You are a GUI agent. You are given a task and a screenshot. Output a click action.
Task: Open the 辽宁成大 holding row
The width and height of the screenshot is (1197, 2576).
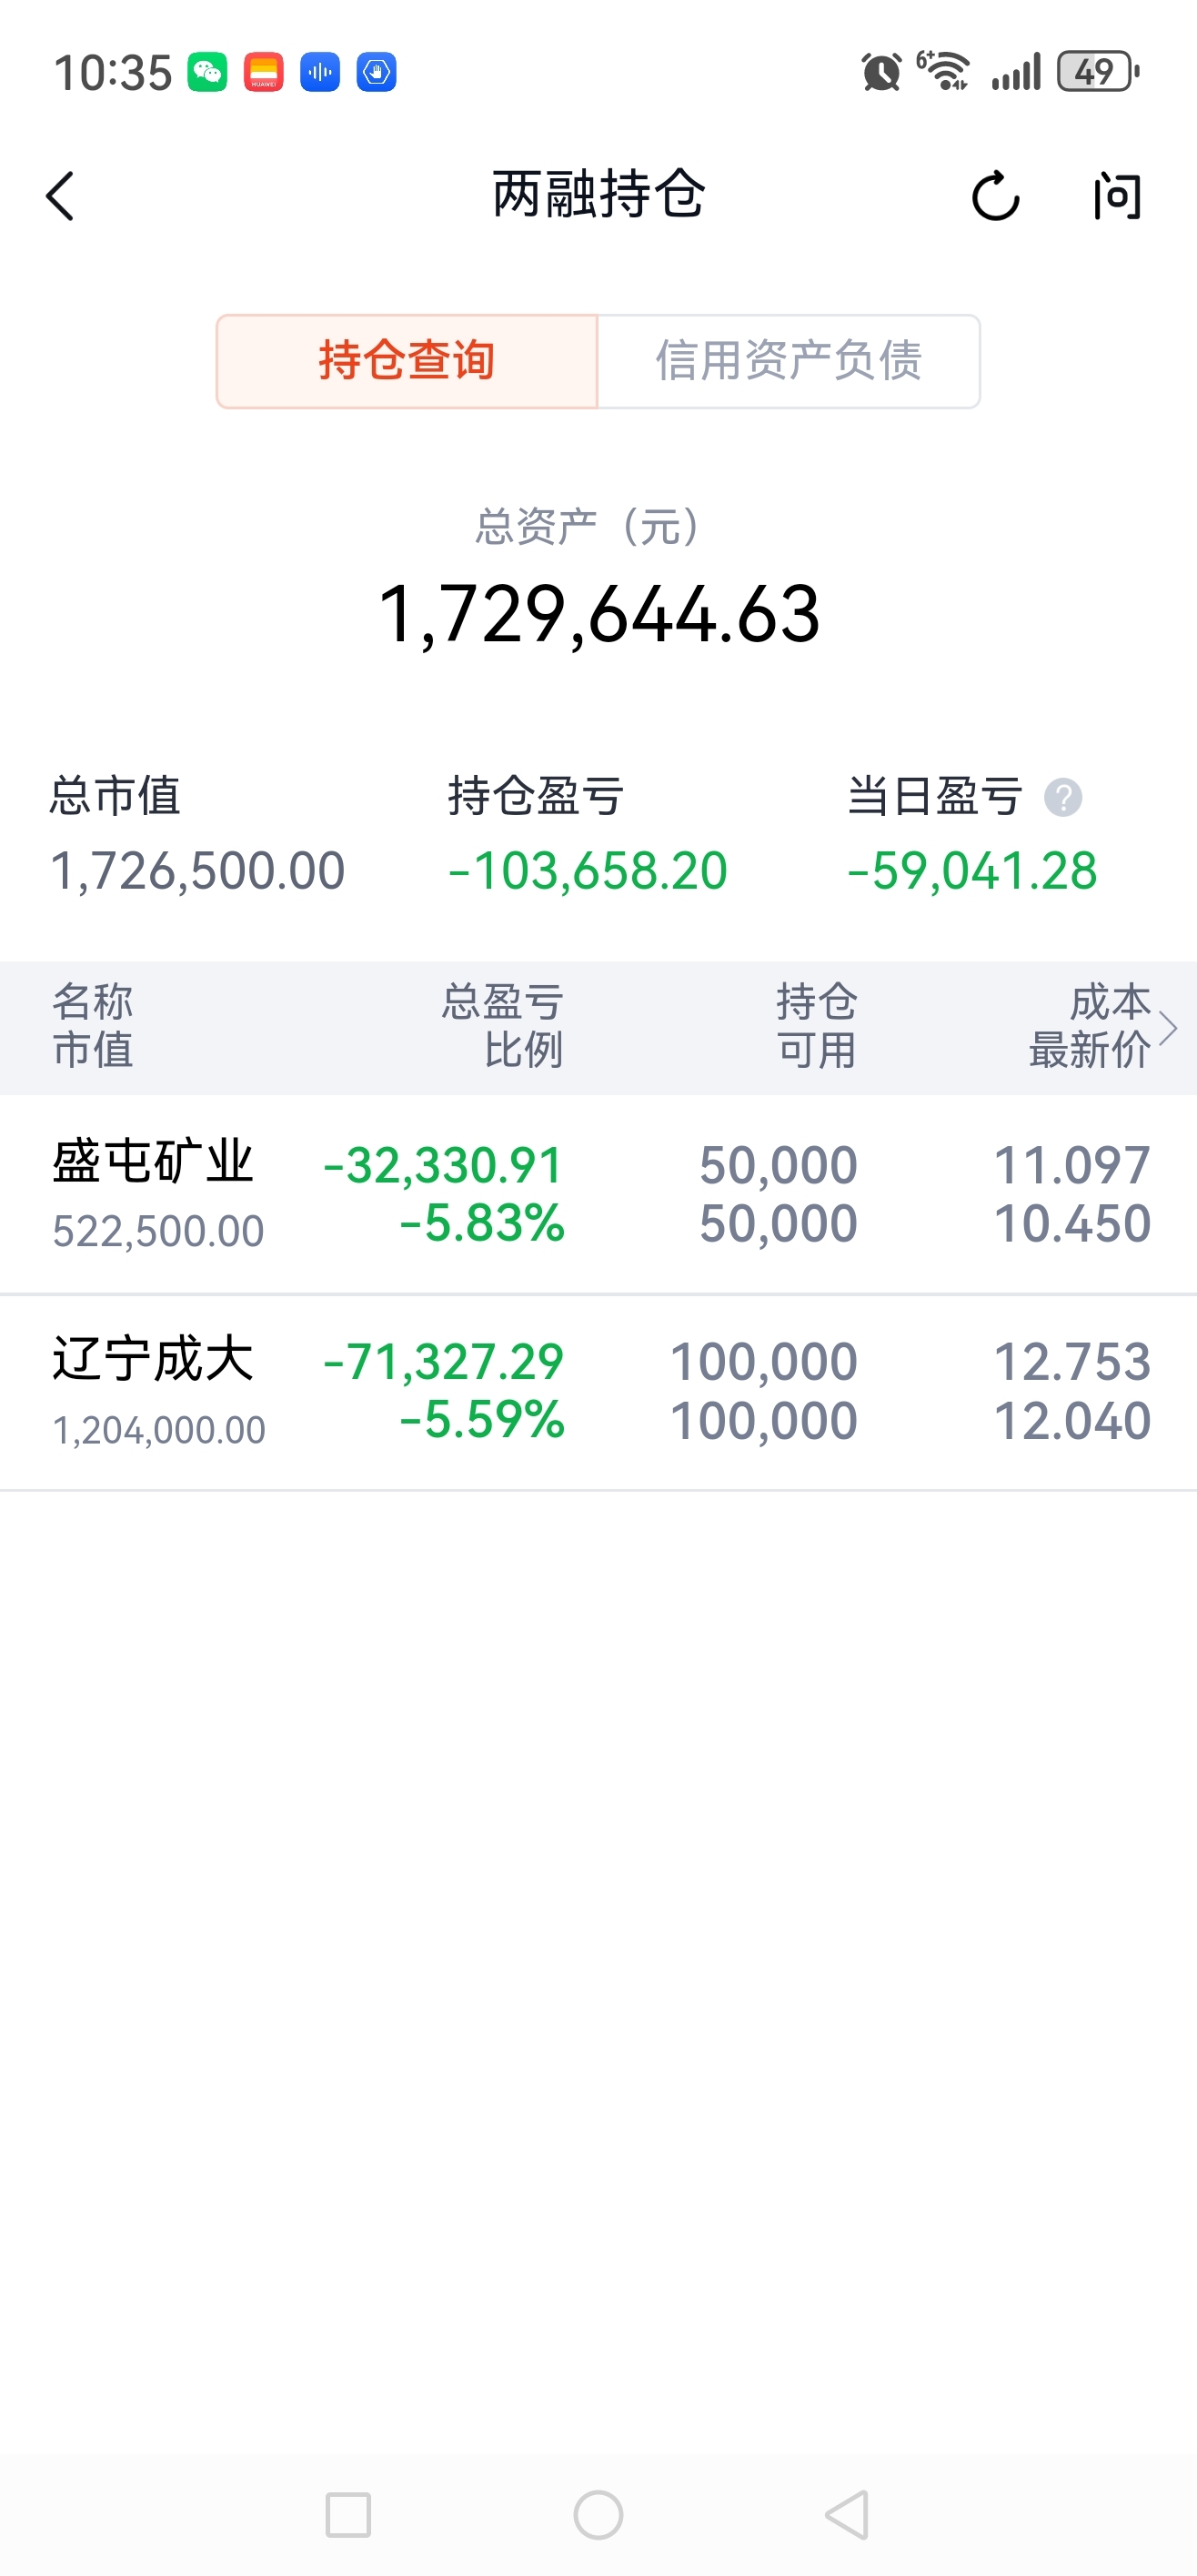598,1392
